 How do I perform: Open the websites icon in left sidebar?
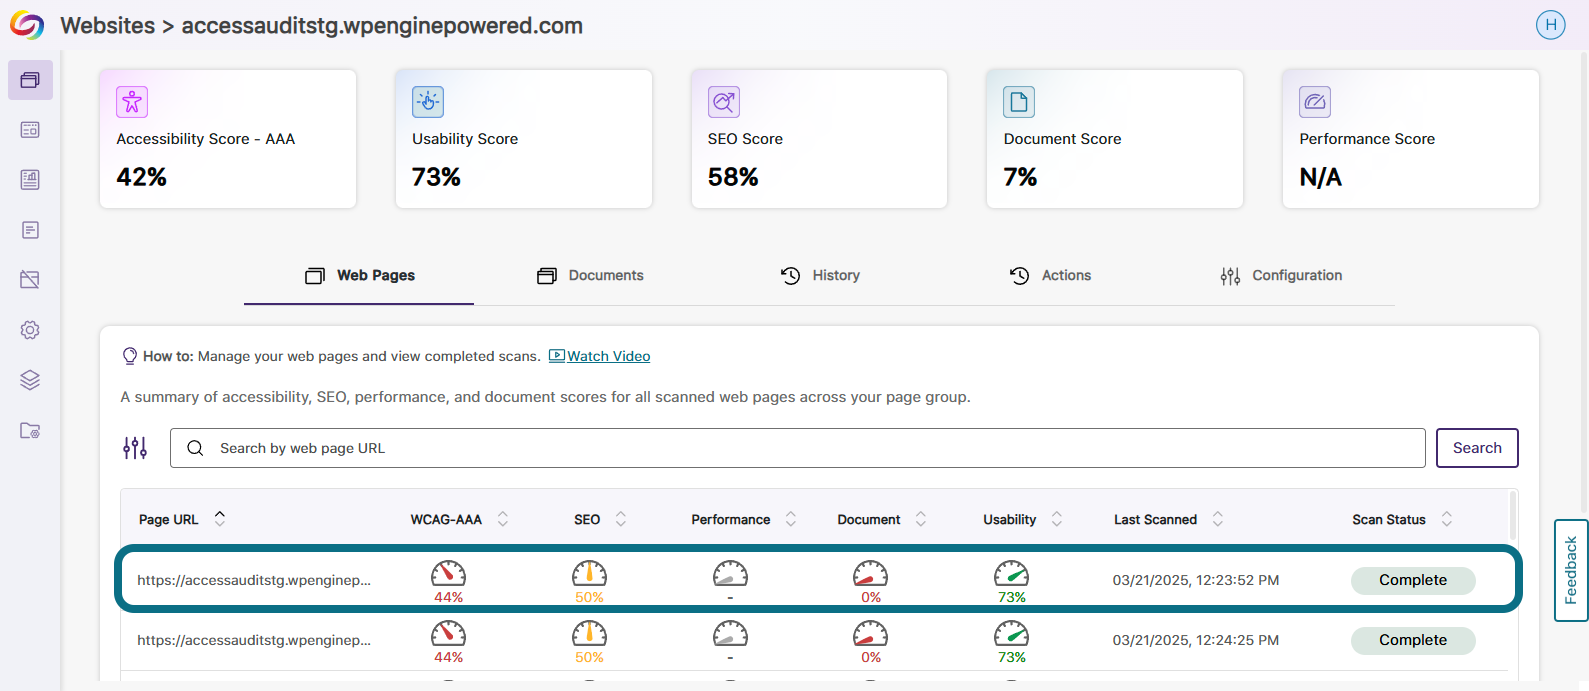[x=30, y=80]
